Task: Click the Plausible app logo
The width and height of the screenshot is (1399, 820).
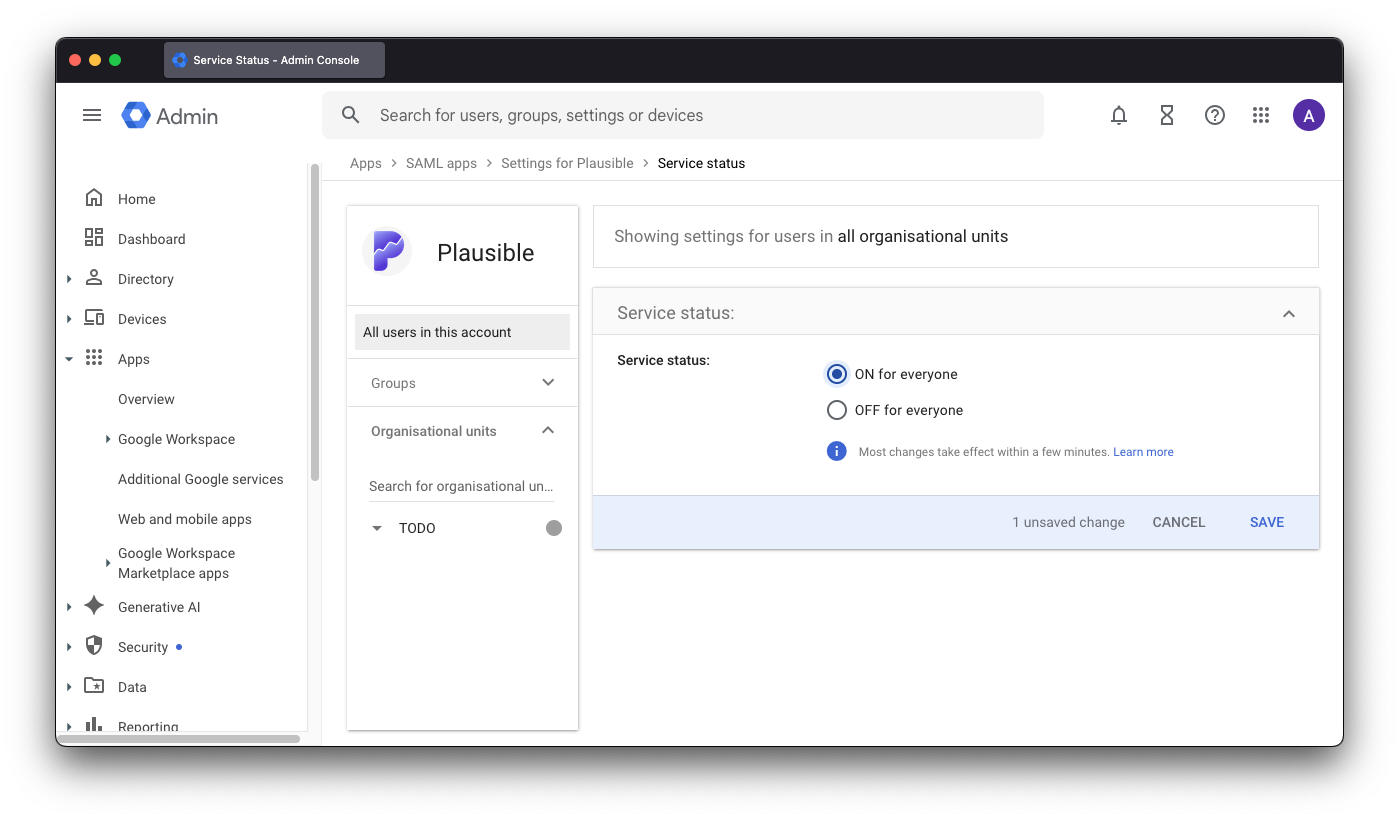Action: point(387,251)
